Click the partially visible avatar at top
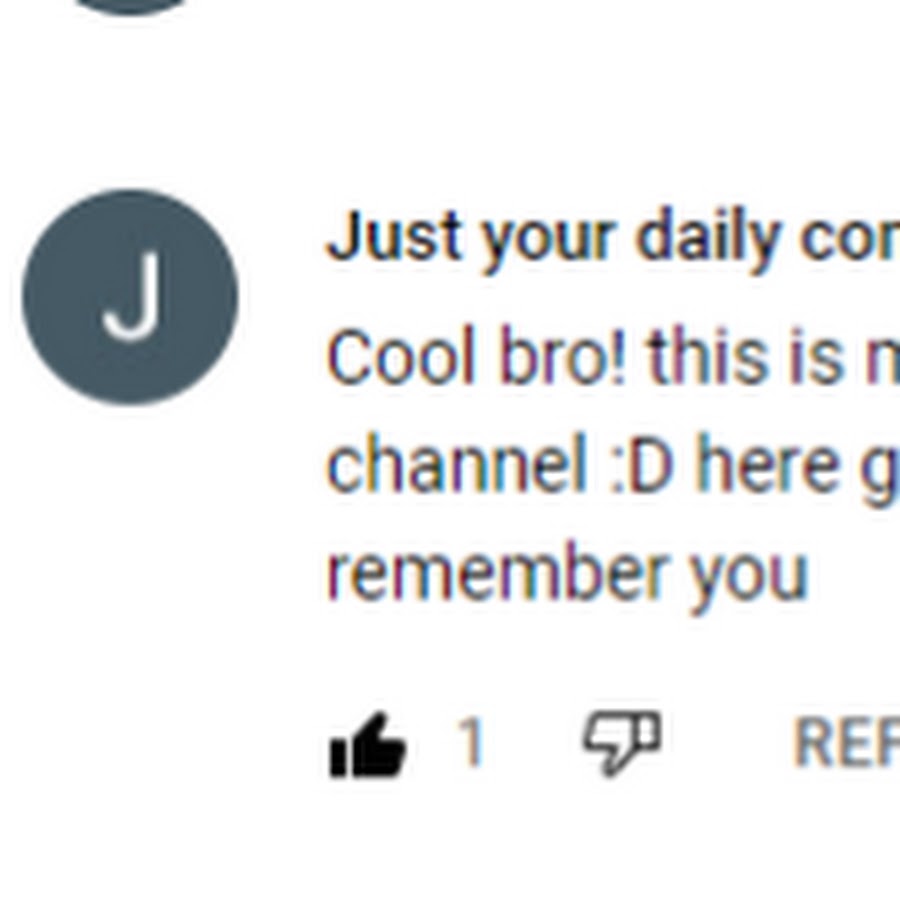This screenshot has width=900, height=900. tap(130, 7)
